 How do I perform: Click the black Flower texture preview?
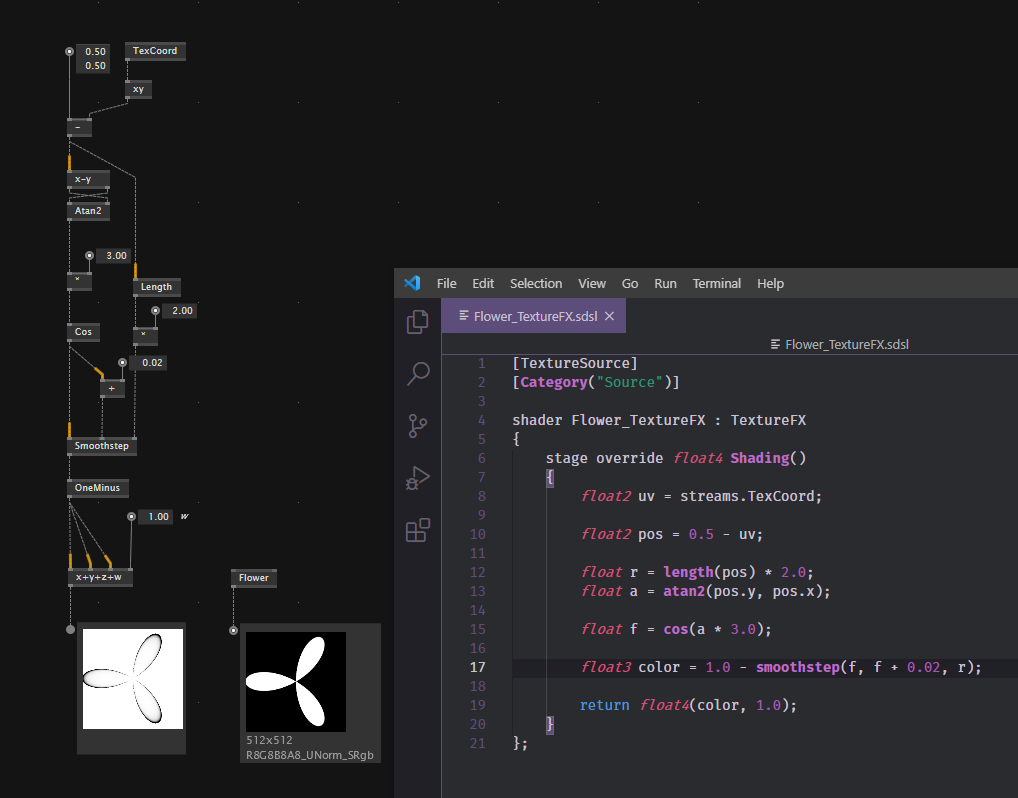point(296,682)
